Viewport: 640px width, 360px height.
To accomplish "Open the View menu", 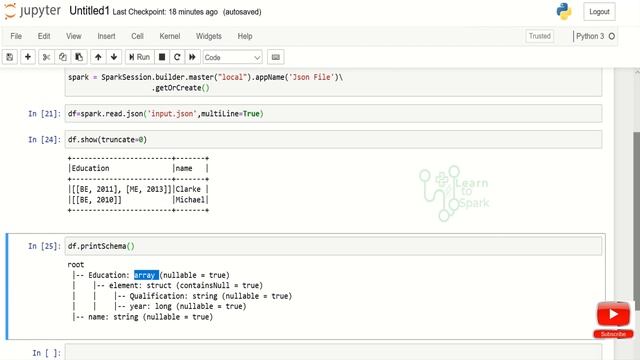I will pos(74,36).
